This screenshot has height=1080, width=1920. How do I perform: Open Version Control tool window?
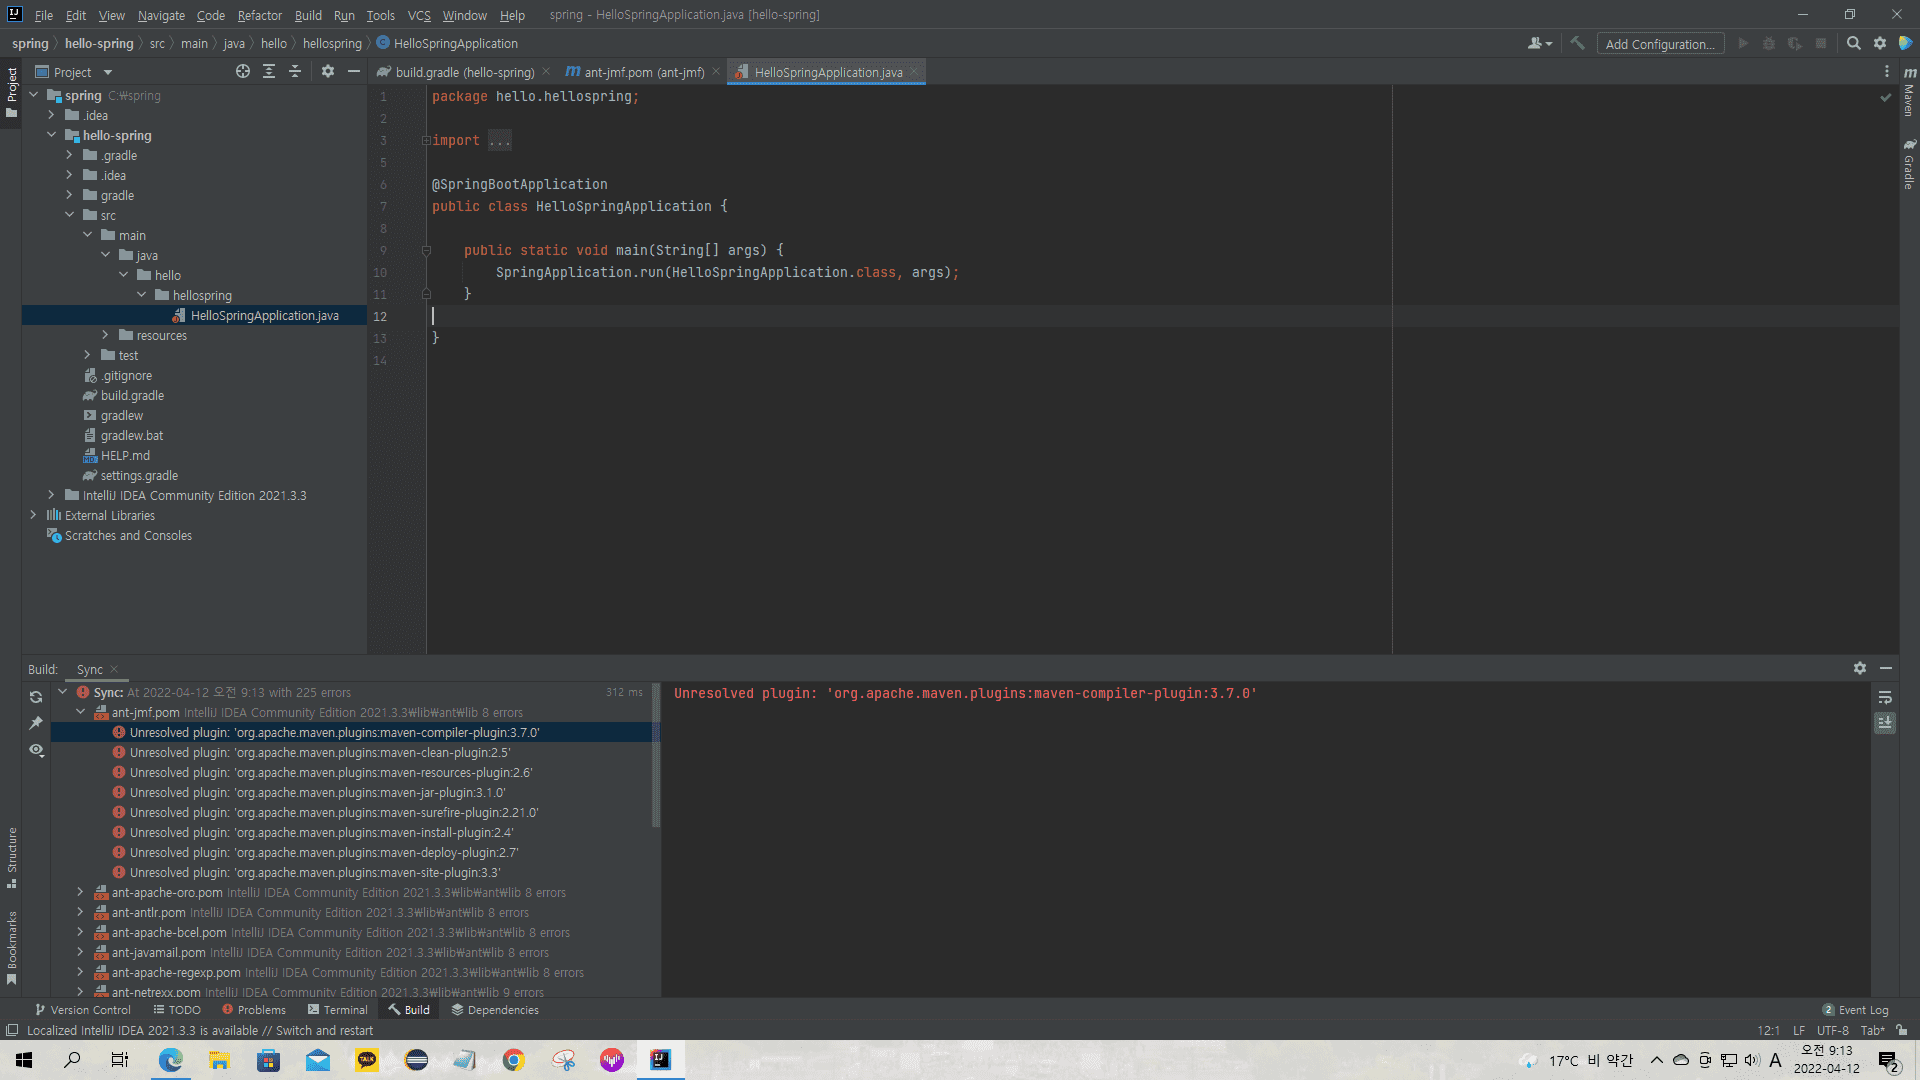(83, 1010)
